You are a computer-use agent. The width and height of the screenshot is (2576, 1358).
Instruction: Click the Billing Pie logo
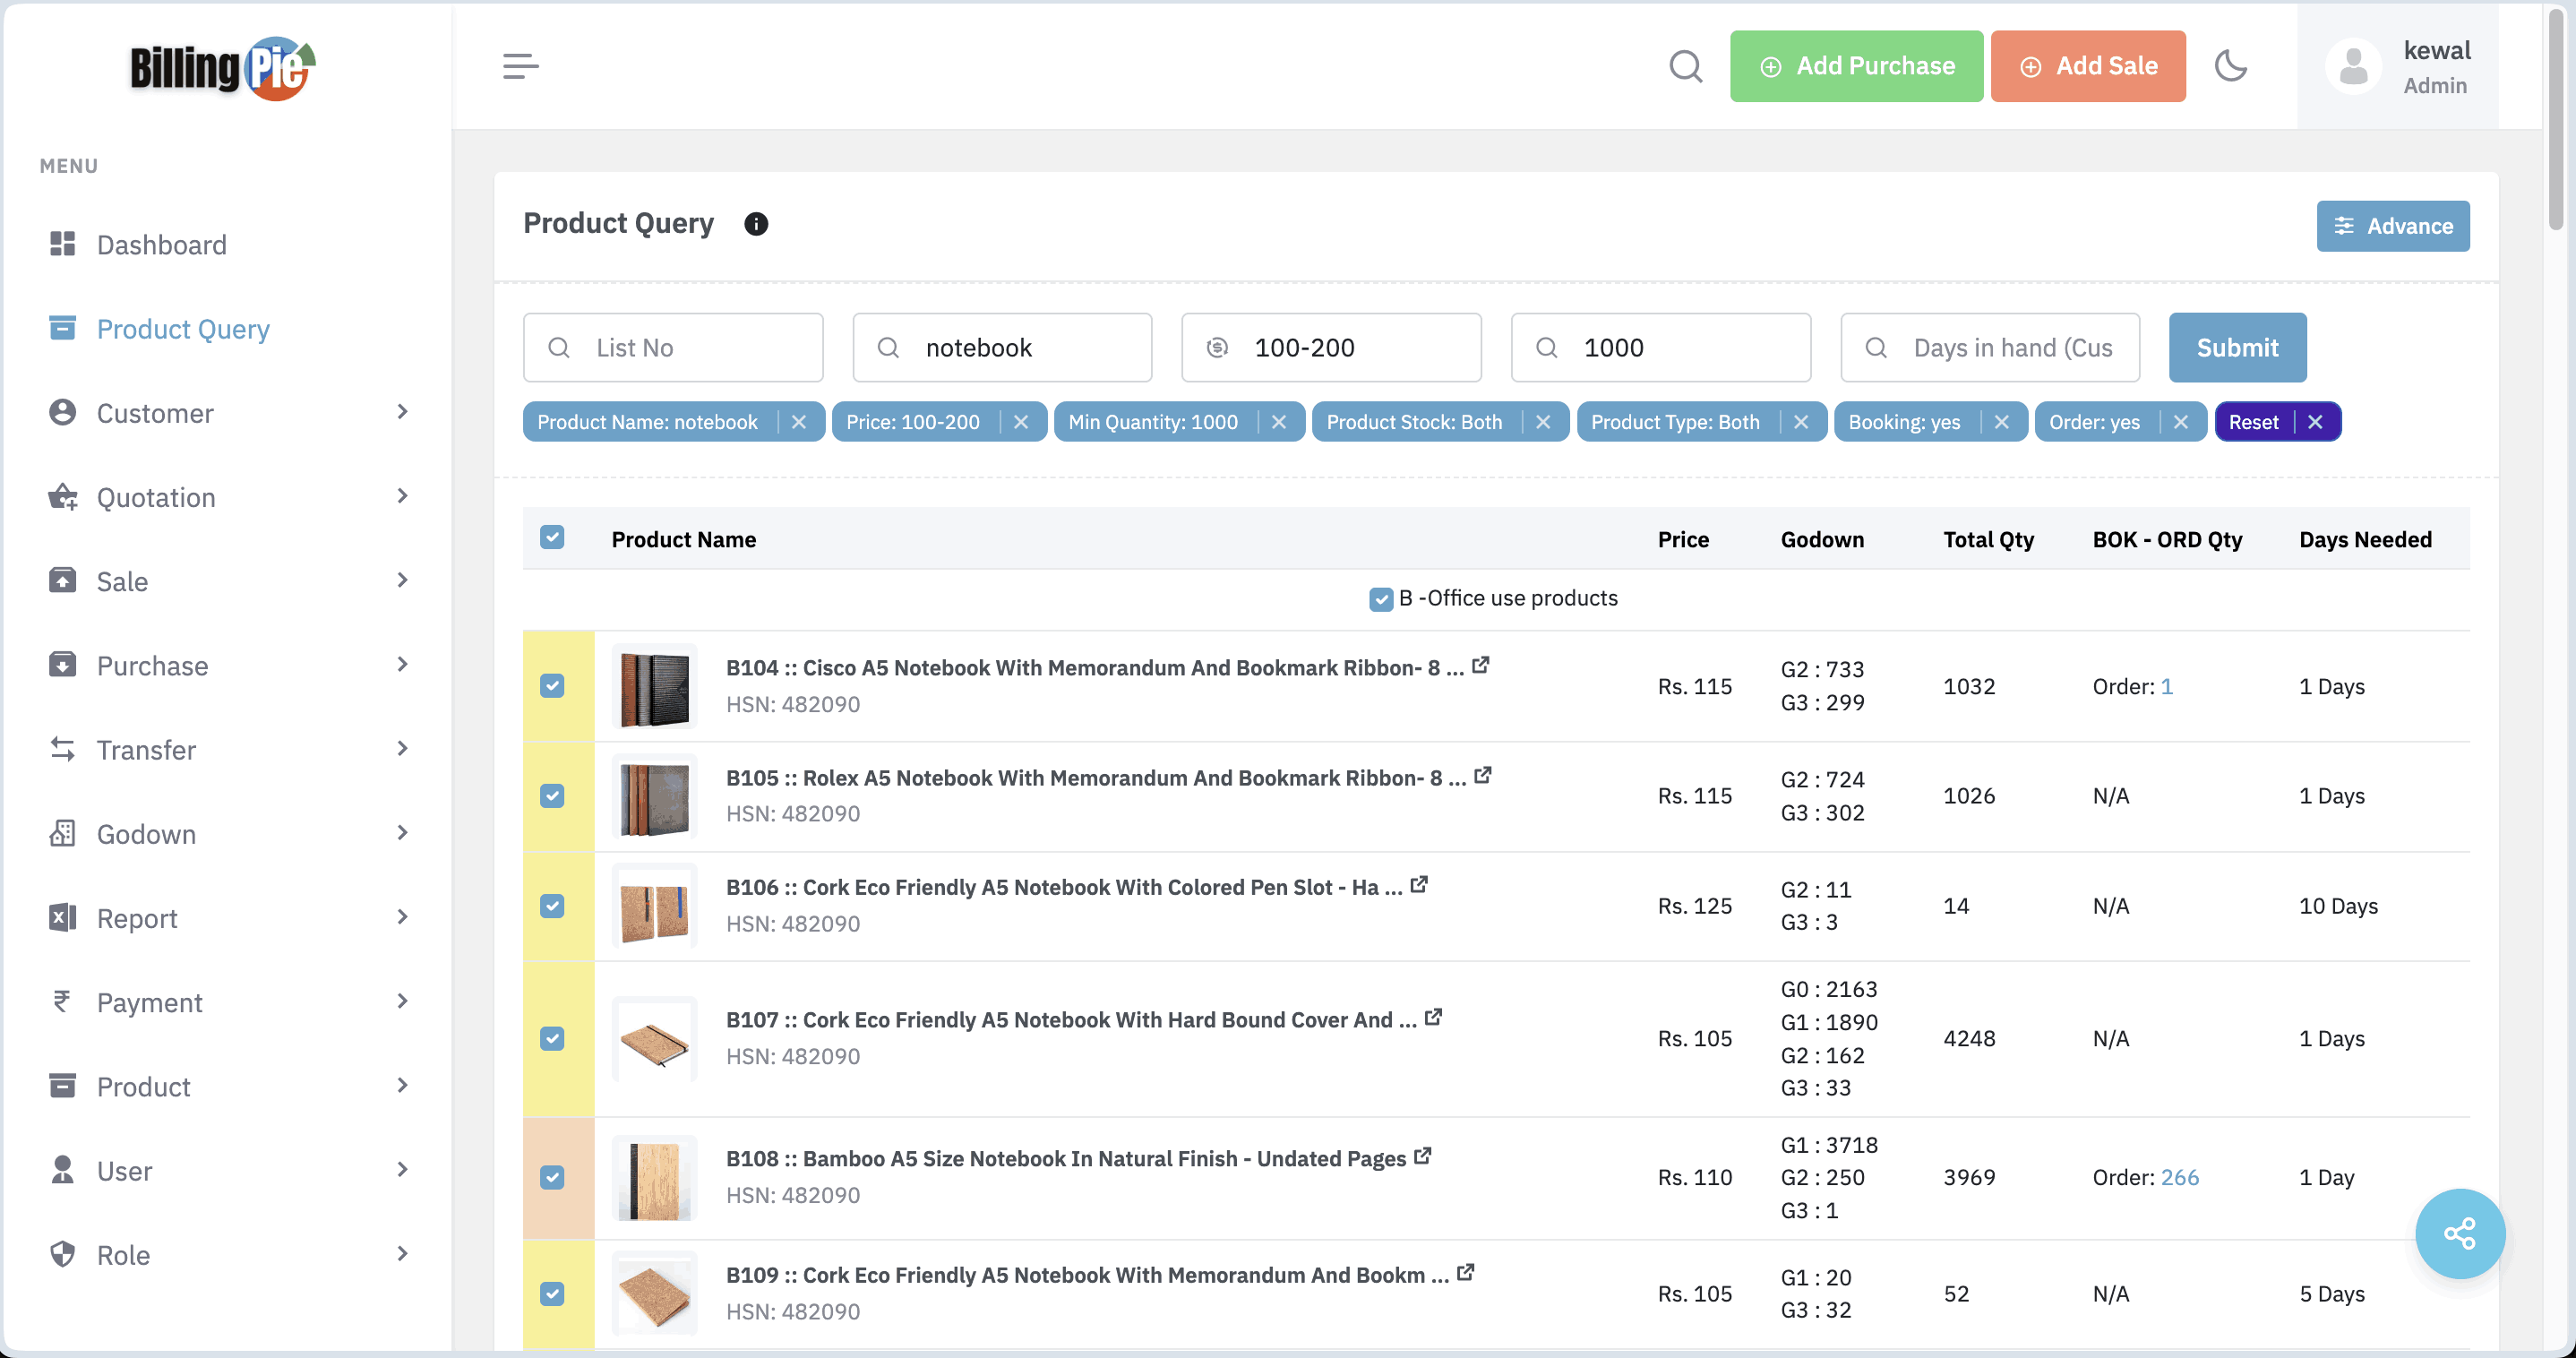click(223, 68)
